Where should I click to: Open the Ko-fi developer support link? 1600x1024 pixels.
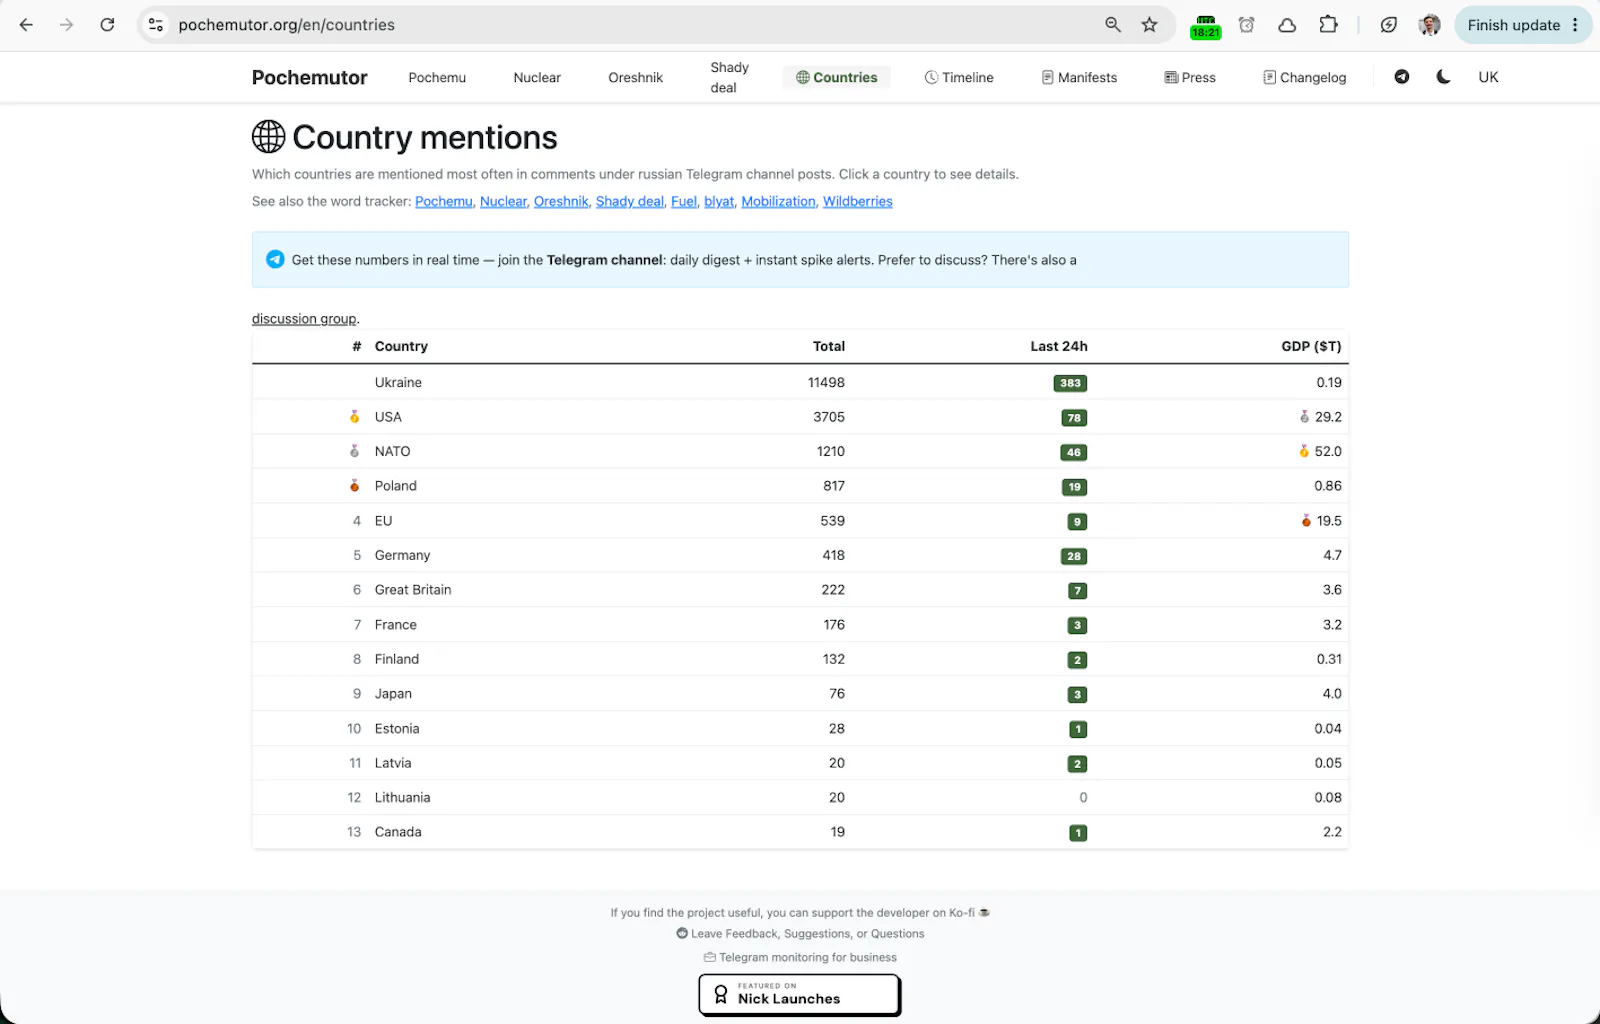pos(800,912)
